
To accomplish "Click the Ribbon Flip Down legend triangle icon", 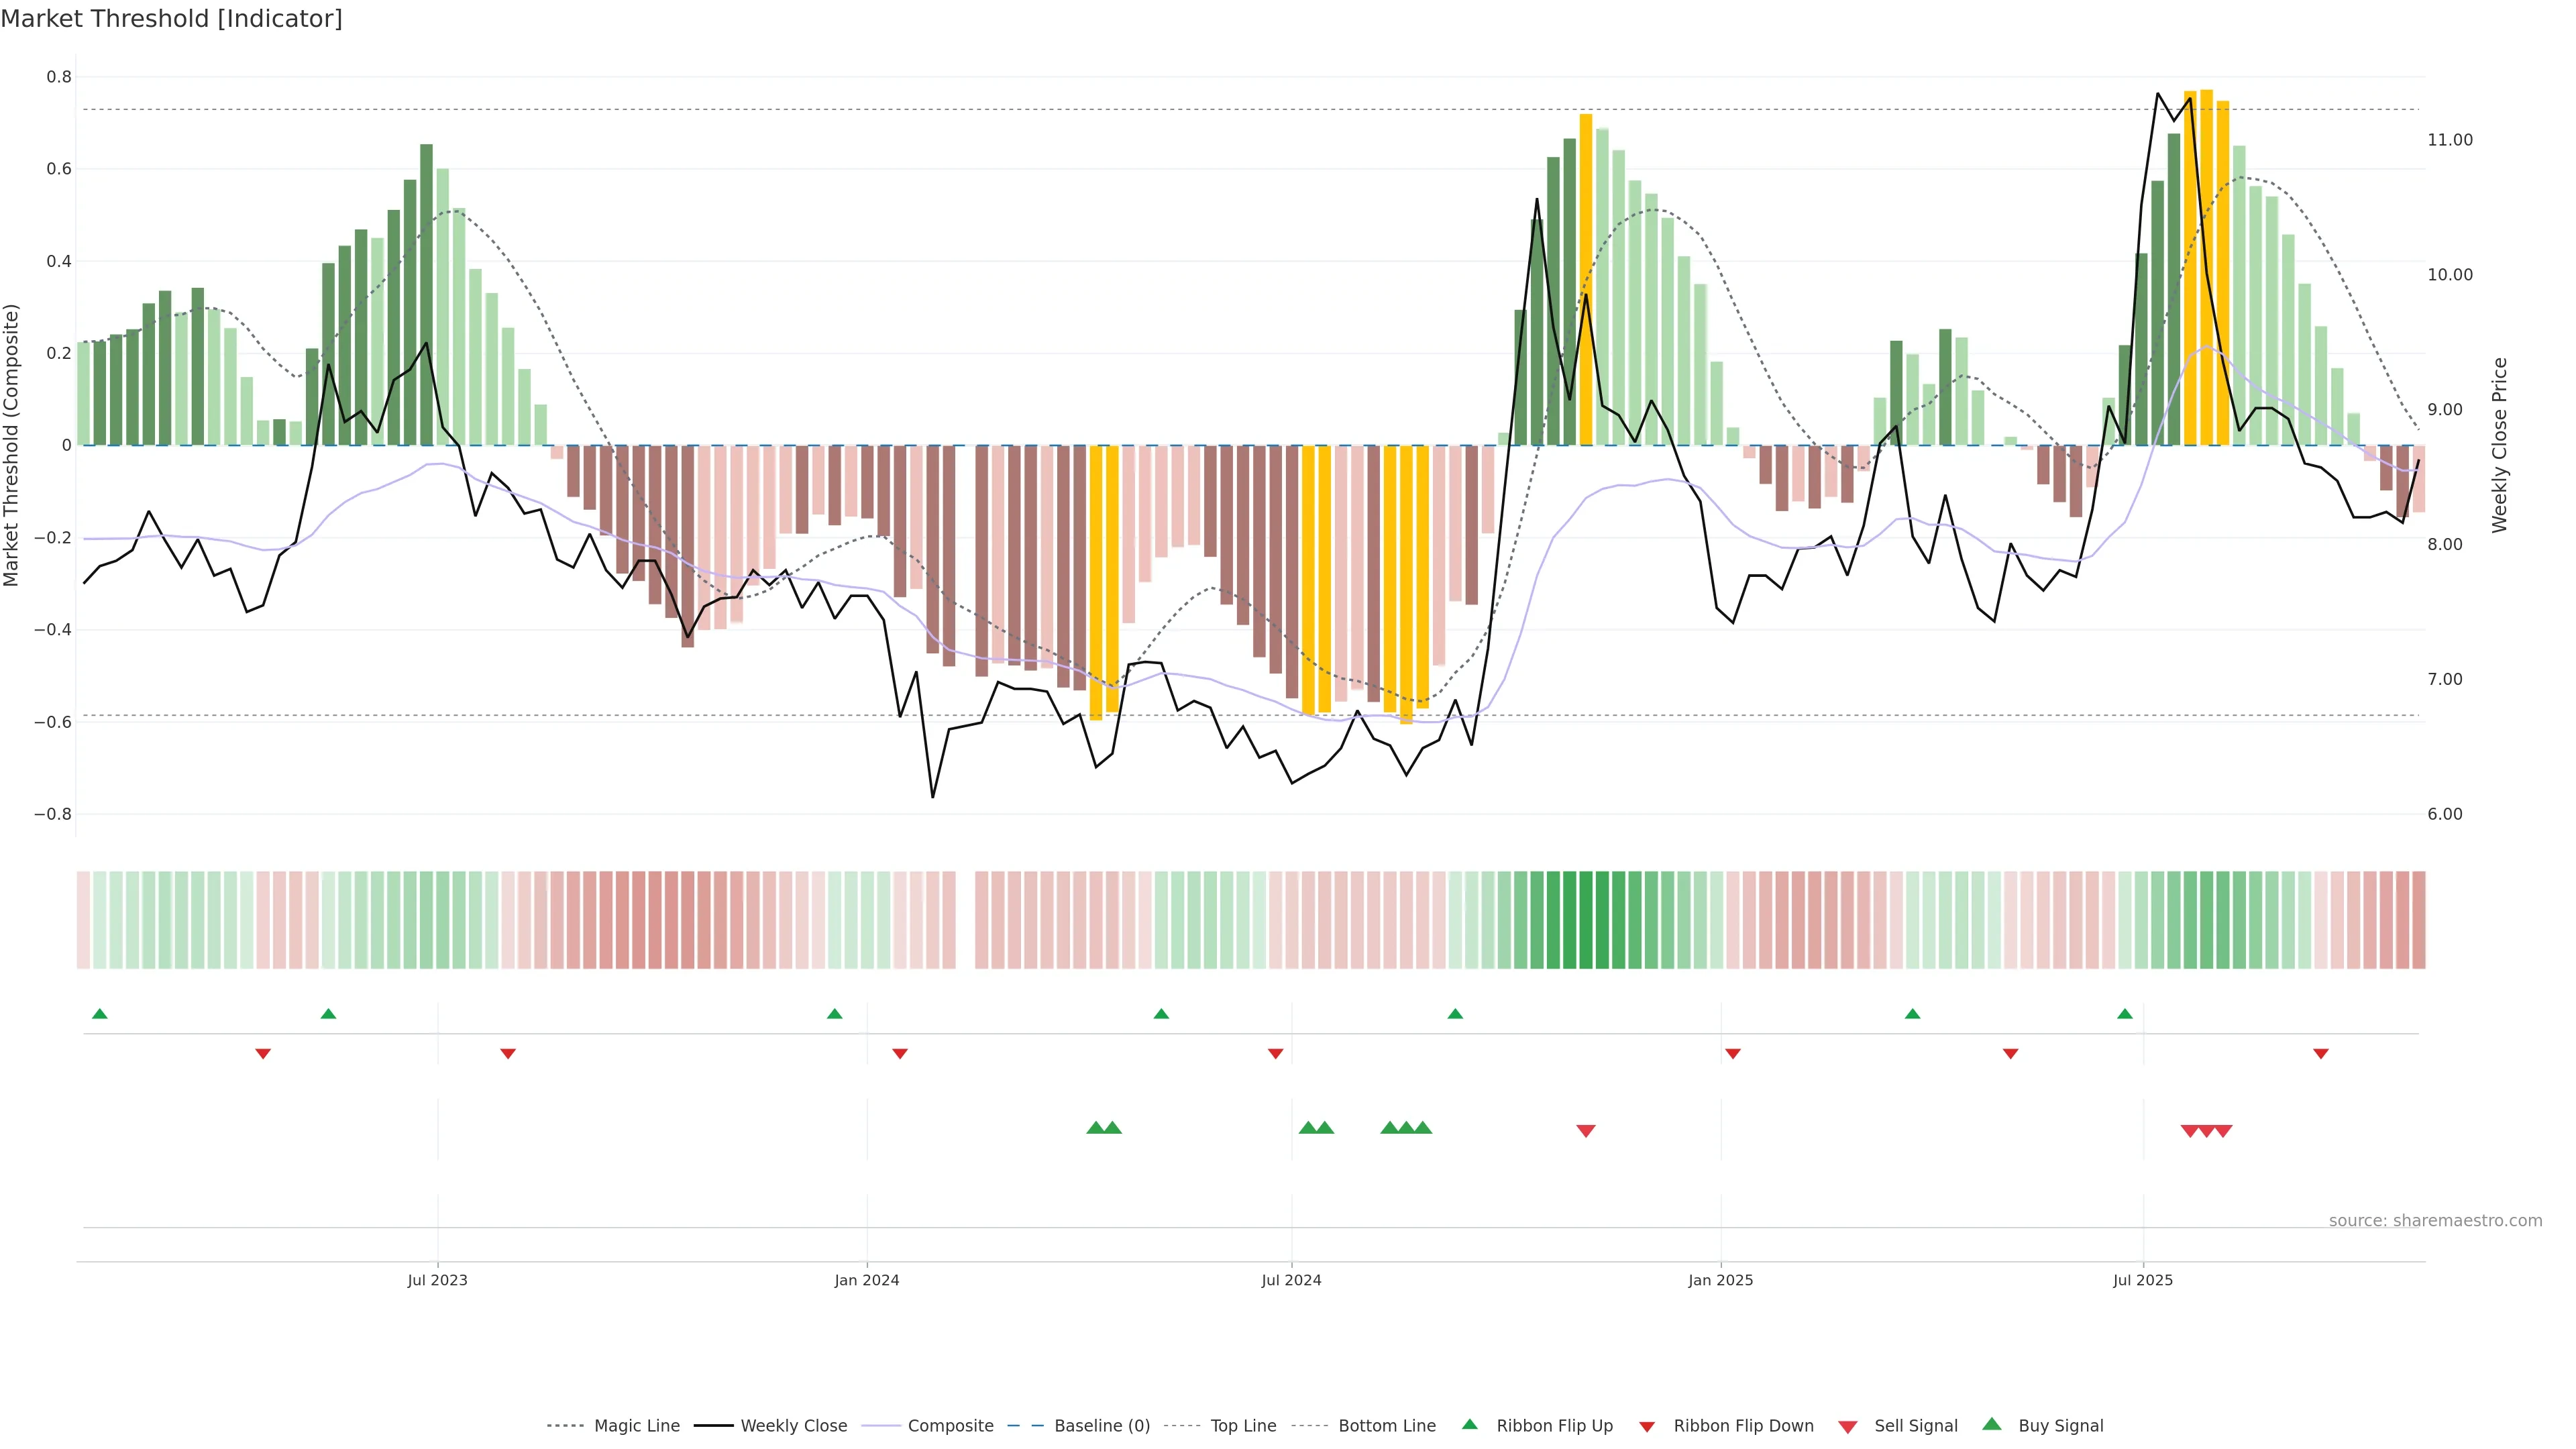I will click(x=1647, y=1426).
